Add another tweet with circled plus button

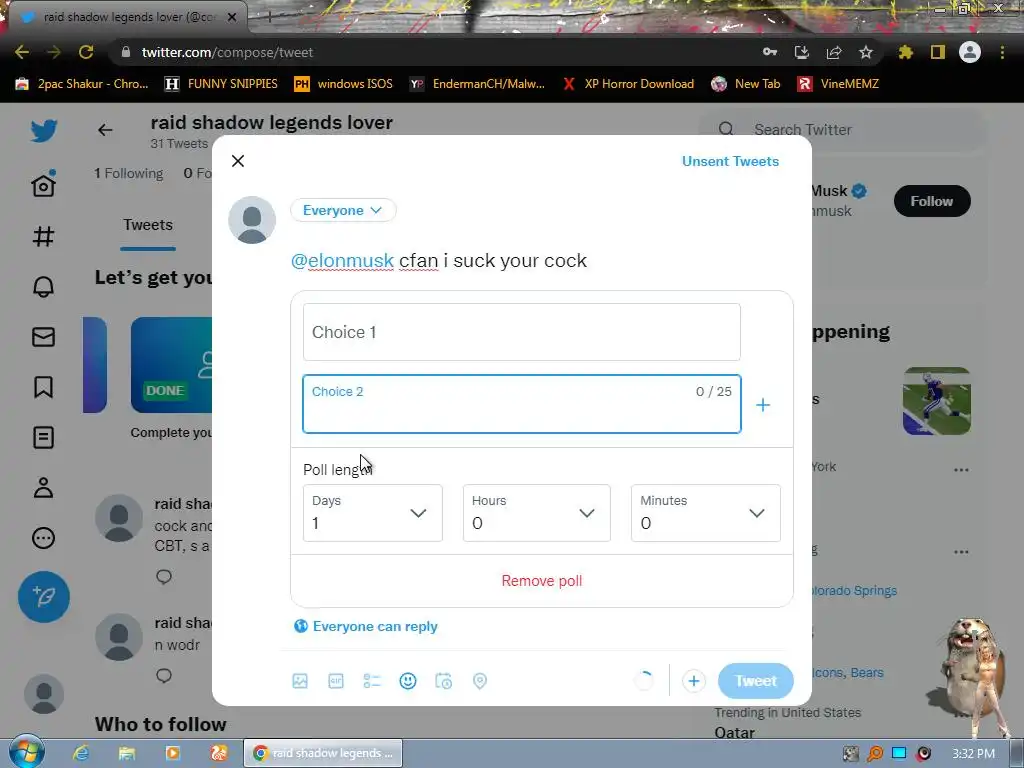694,681
